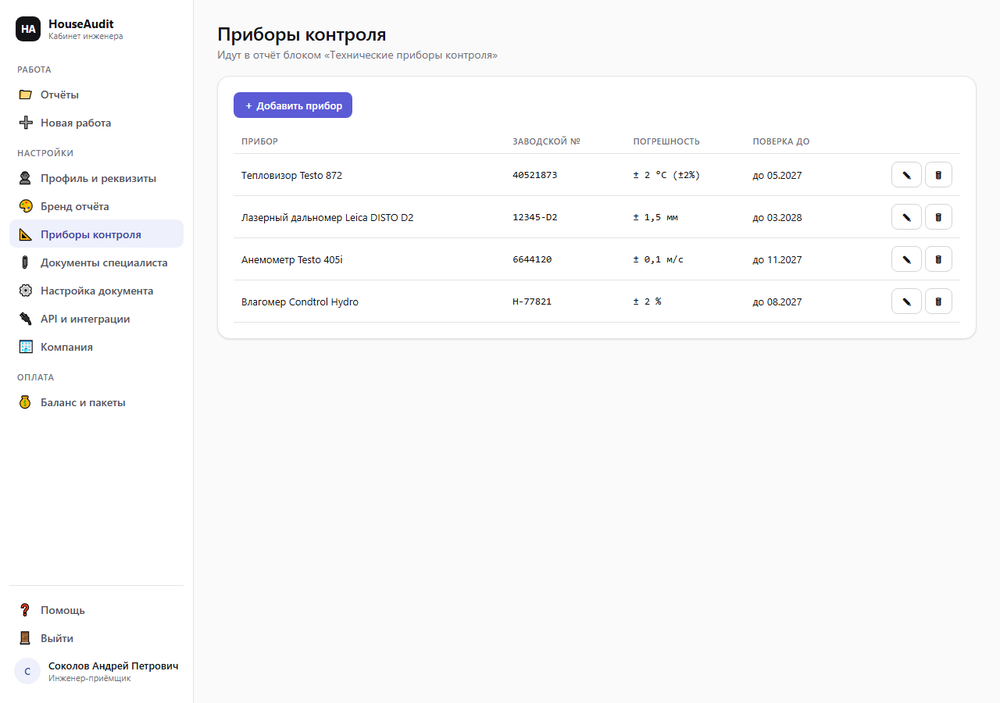Click the Документы специалиста clip icon
The width and height of the screenshot is (1000, 703).
(x=26, y=262)
